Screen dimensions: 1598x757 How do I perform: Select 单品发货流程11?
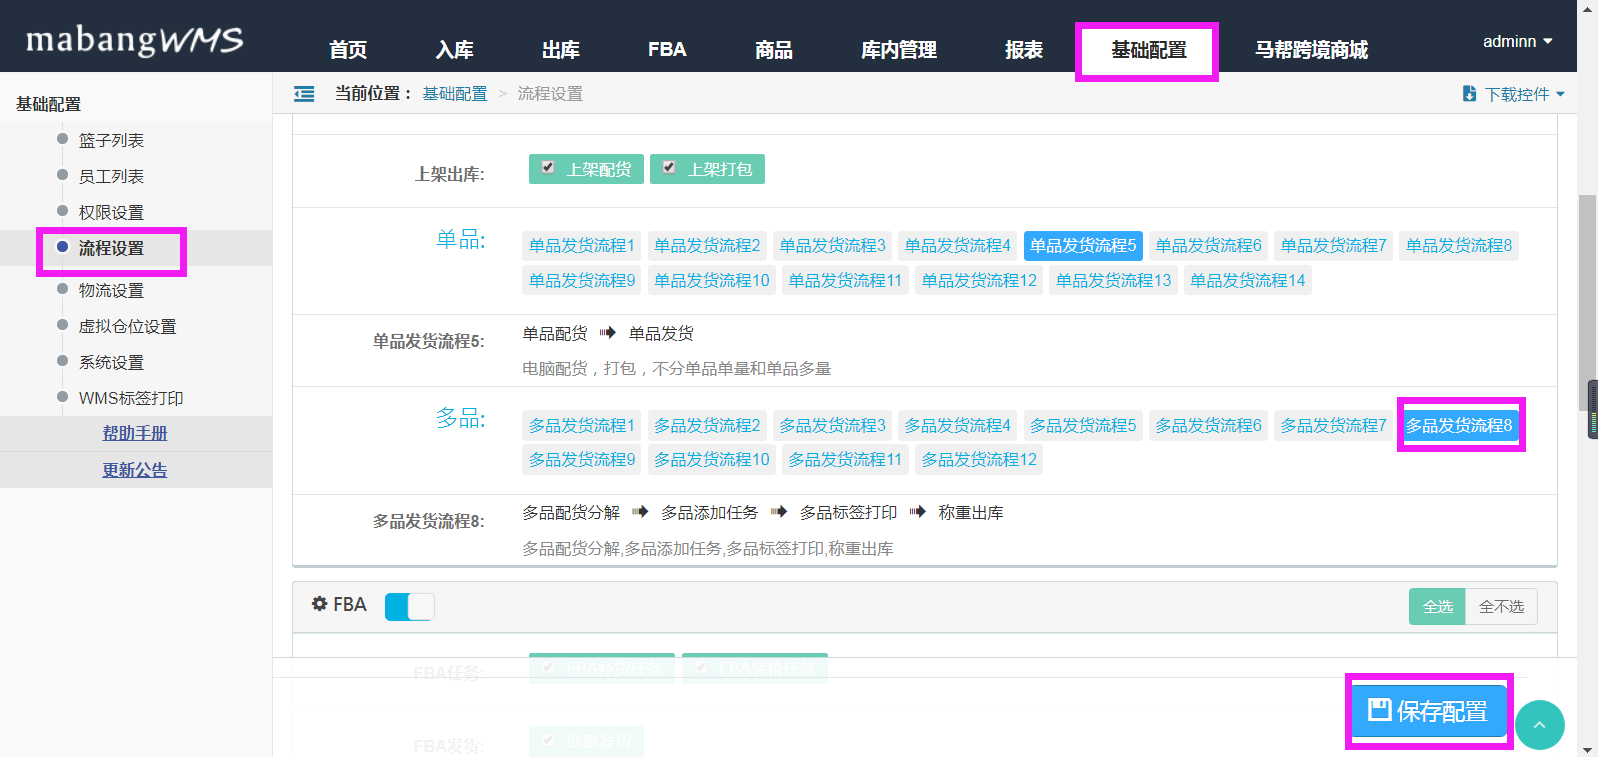[845, 281]
